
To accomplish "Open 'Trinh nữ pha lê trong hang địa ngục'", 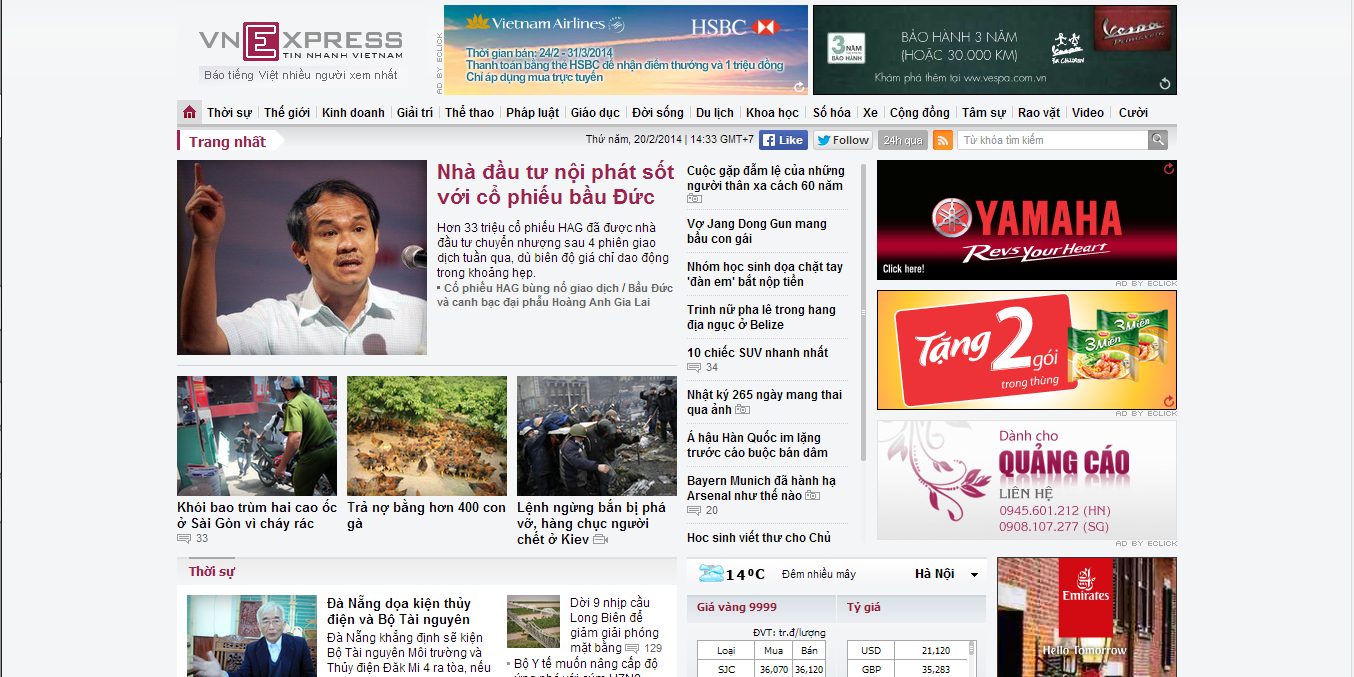I will tap(761, 317).
